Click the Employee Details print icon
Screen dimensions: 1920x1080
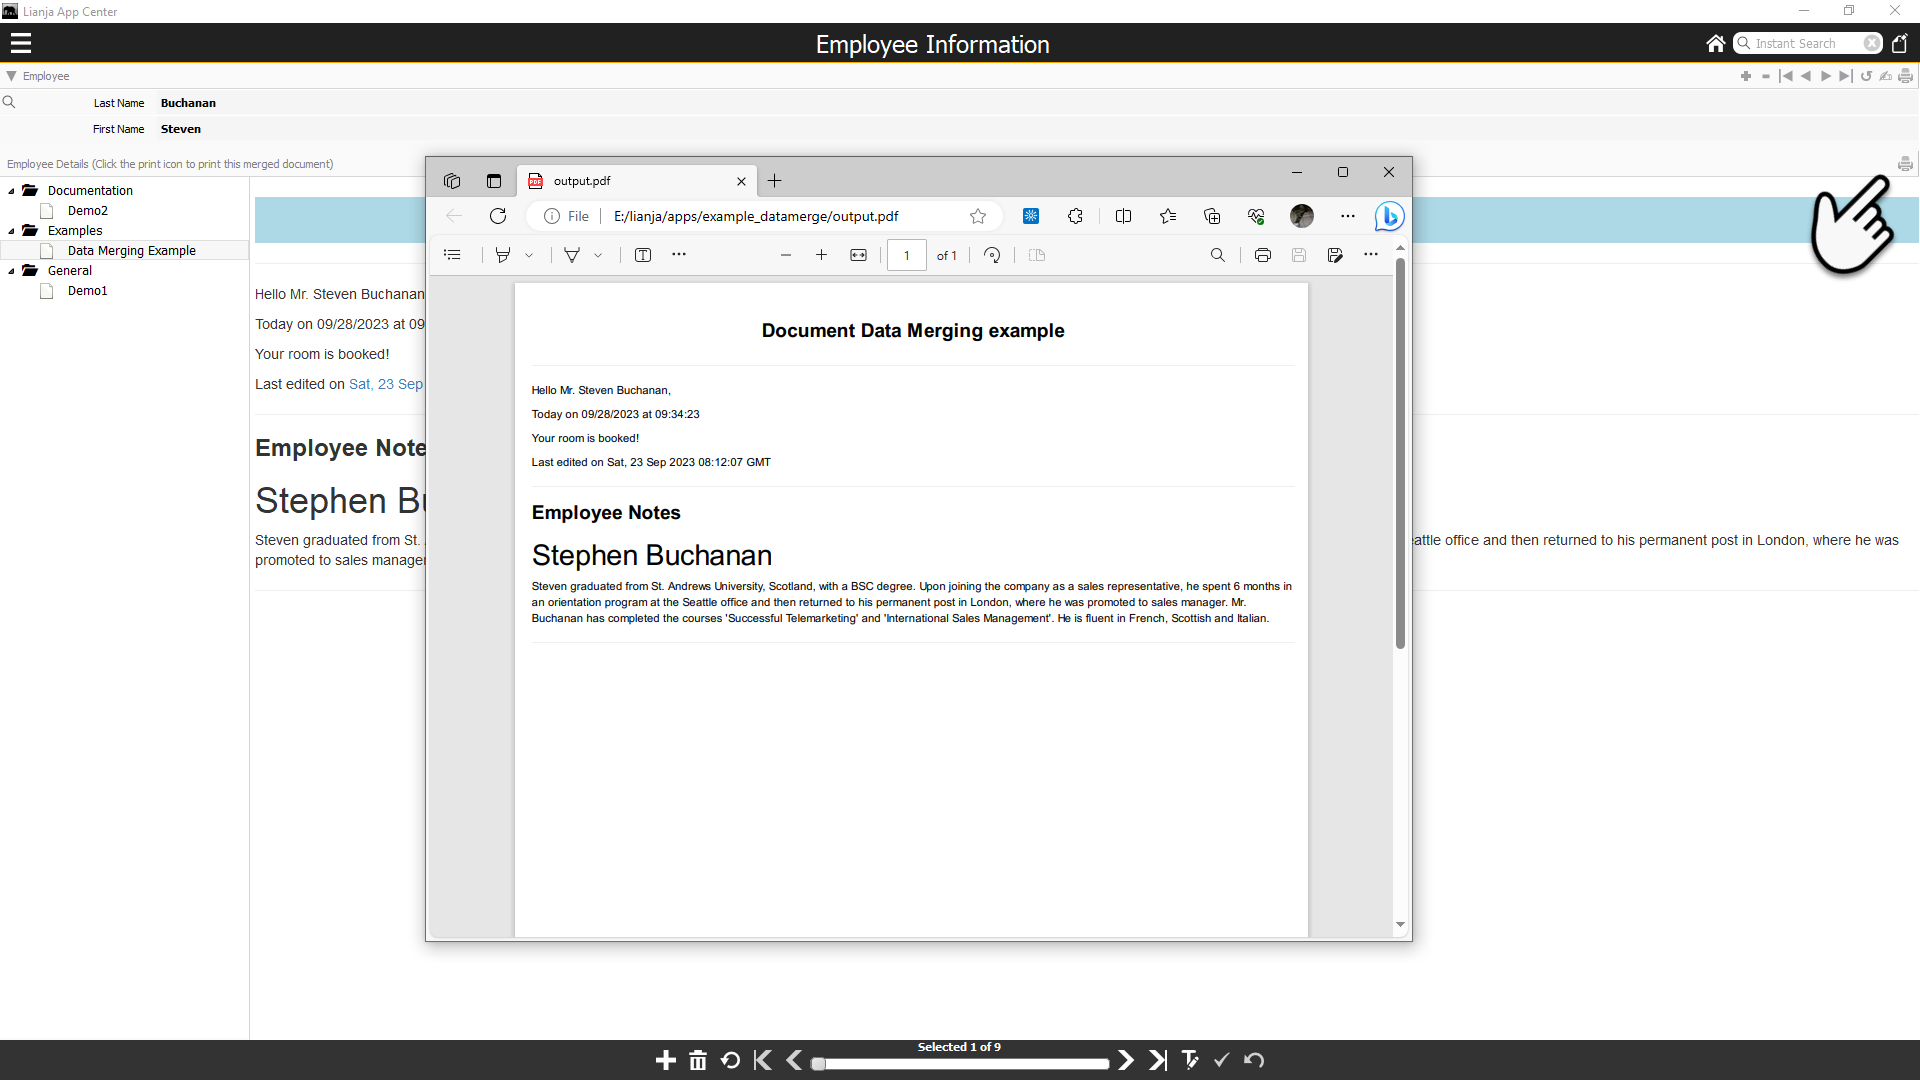[x=1905, y=164]
